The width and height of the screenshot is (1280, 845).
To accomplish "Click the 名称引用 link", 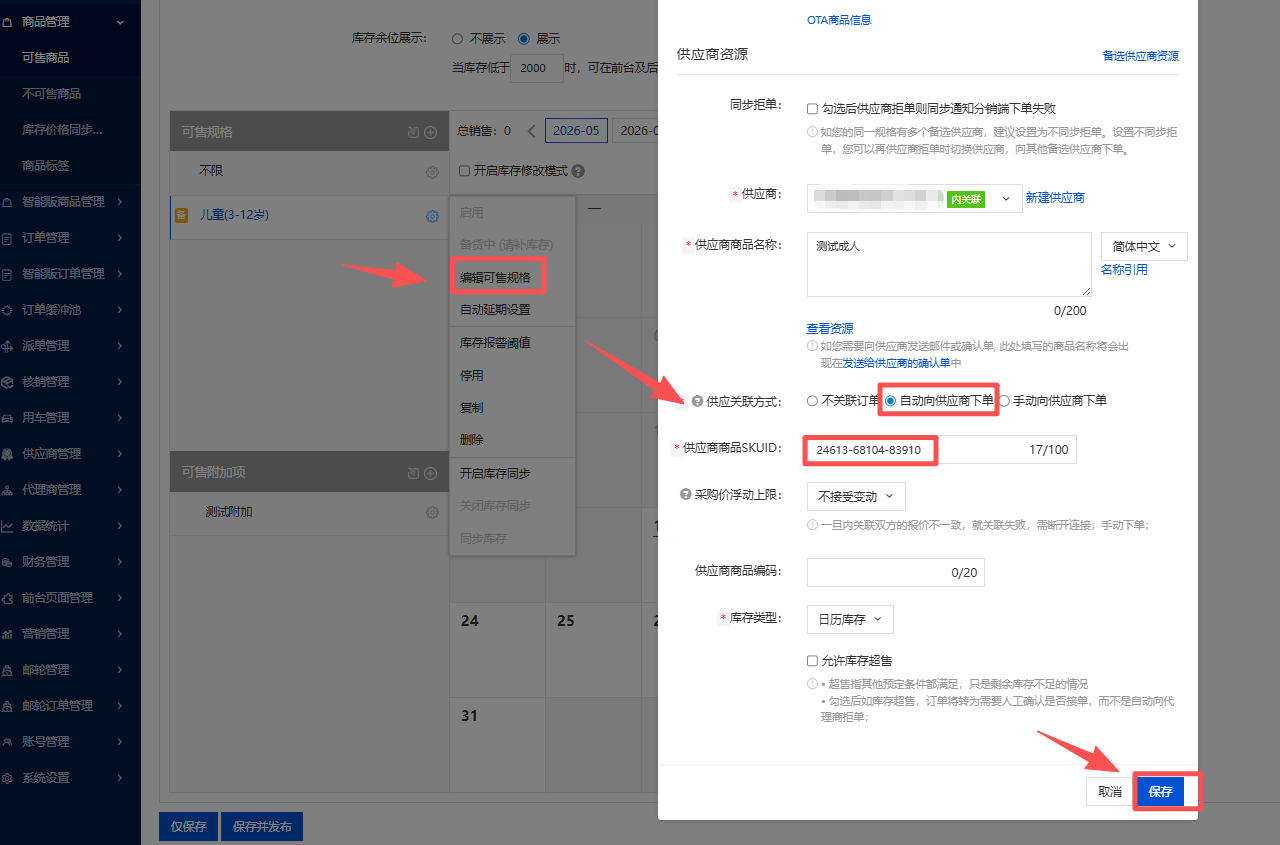I will [1124, 270].
